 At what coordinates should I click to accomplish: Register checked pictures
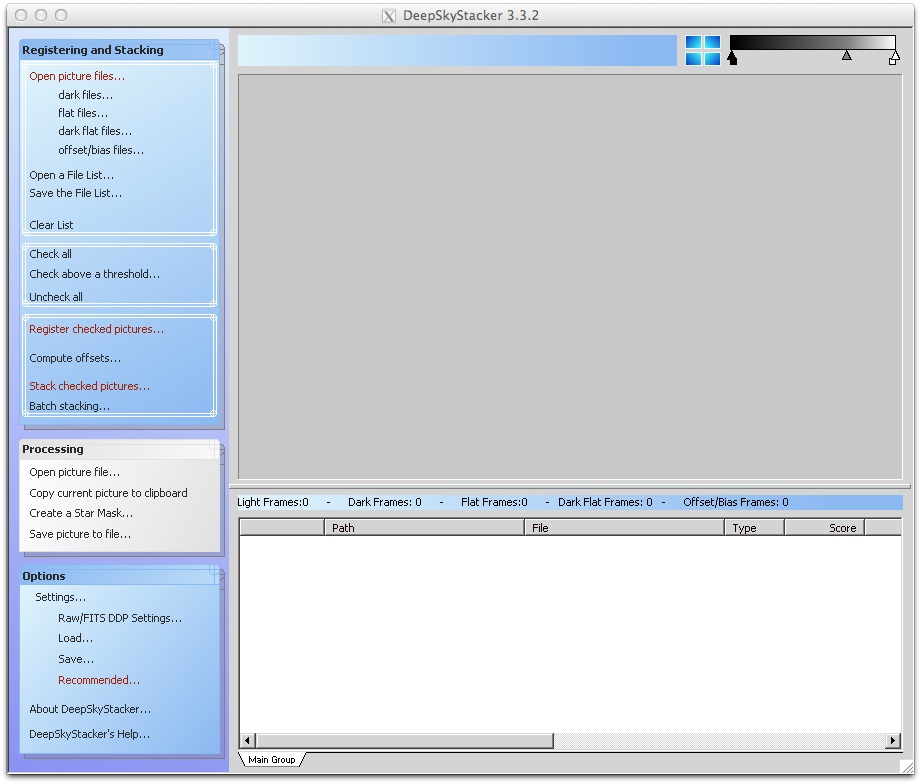tap(97, 329)
